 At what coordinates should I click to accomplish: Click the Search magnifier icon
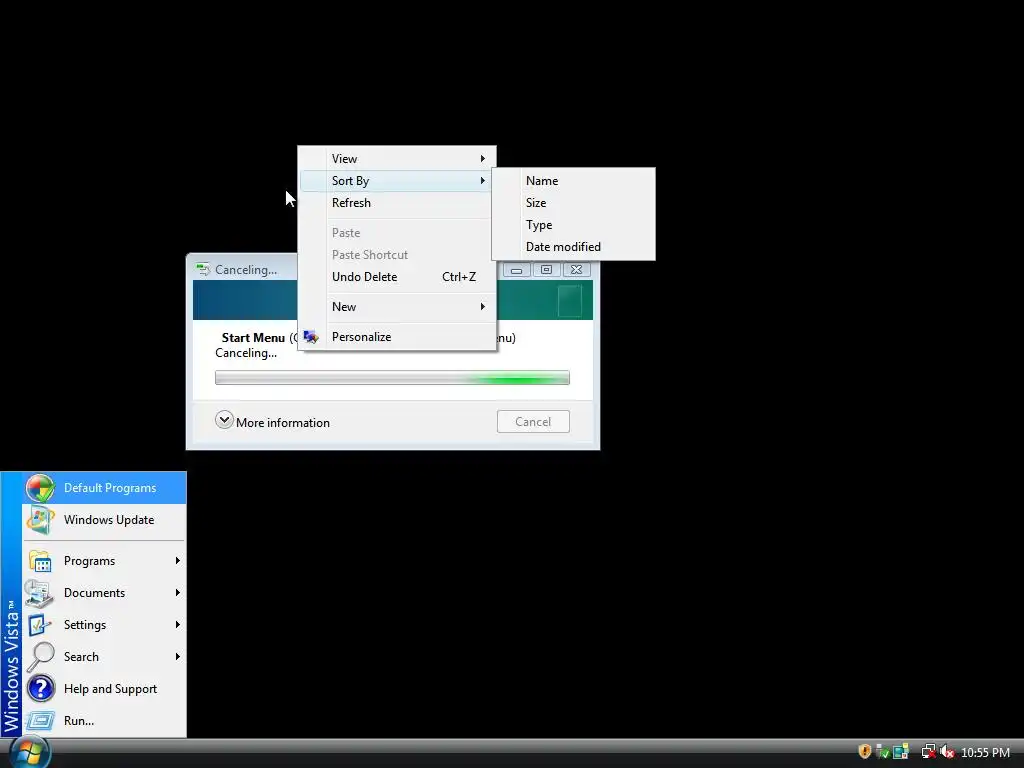(40, 656)
